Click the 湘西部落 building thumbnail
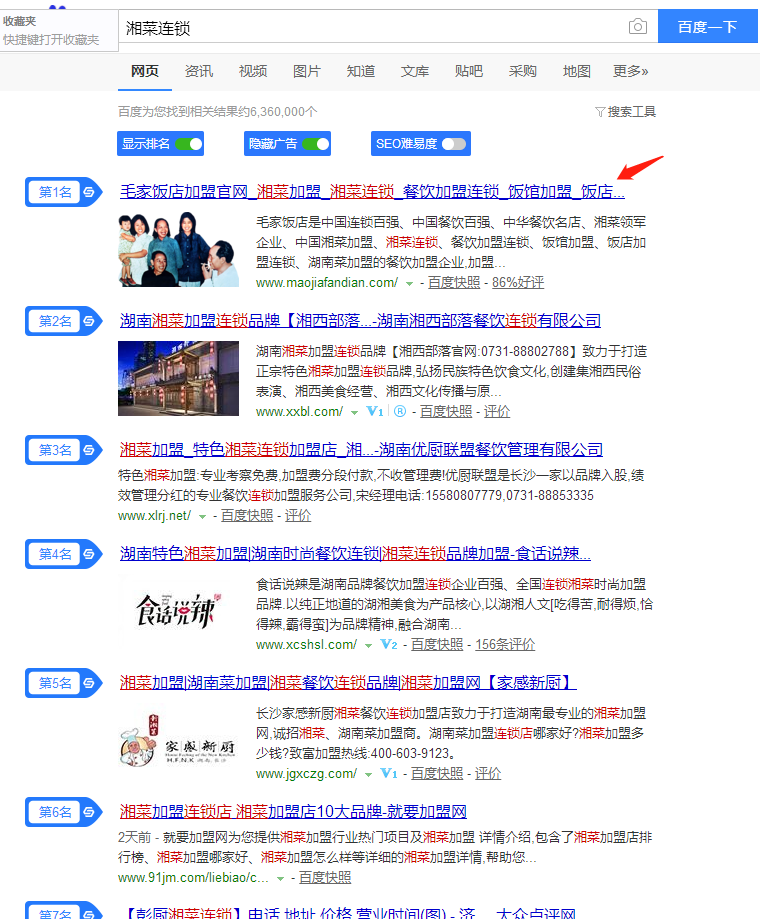The width and height of the screenshot is (760, 919). (178, 378)
